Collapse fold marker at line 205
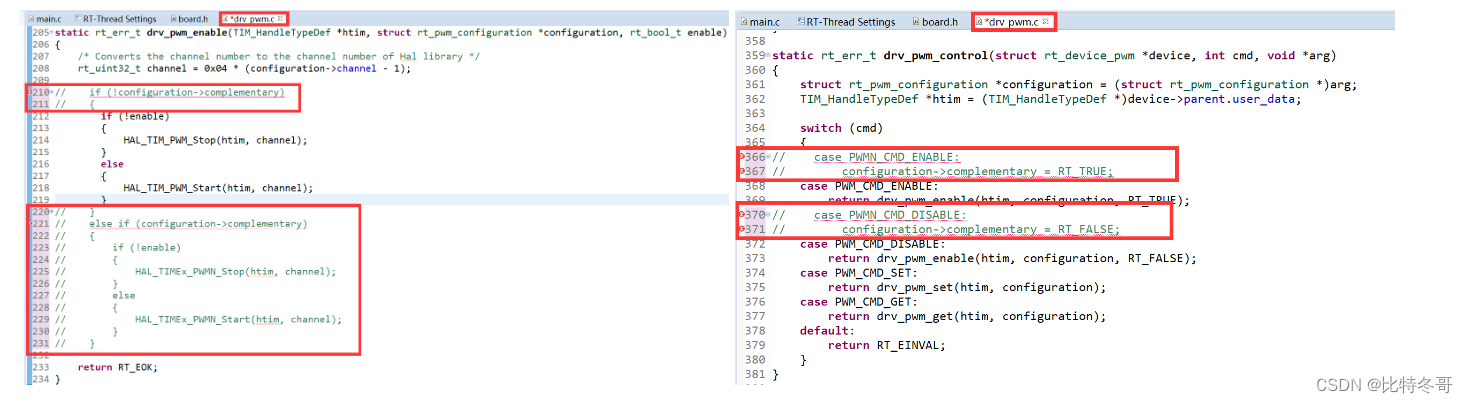Screen dimensions: 1468x403 [50, 33]
